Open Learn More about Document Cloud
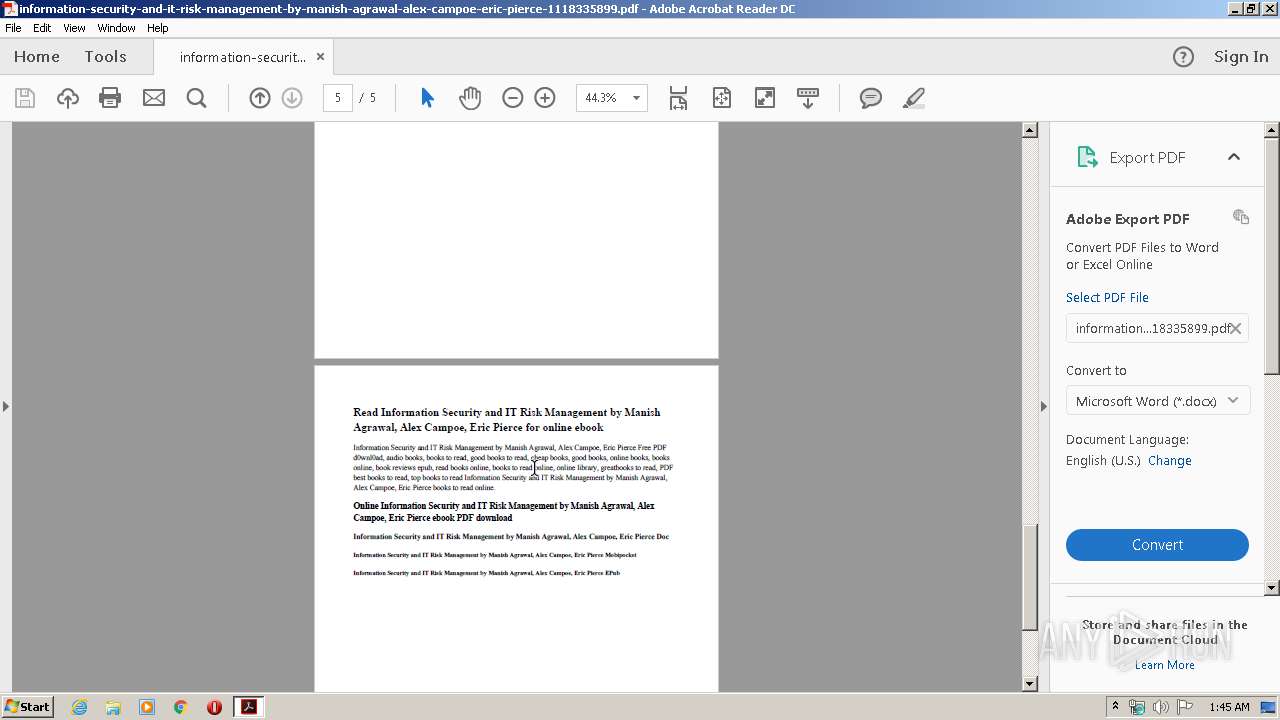Viewport: 1280px width, 720px height. 1165,665
